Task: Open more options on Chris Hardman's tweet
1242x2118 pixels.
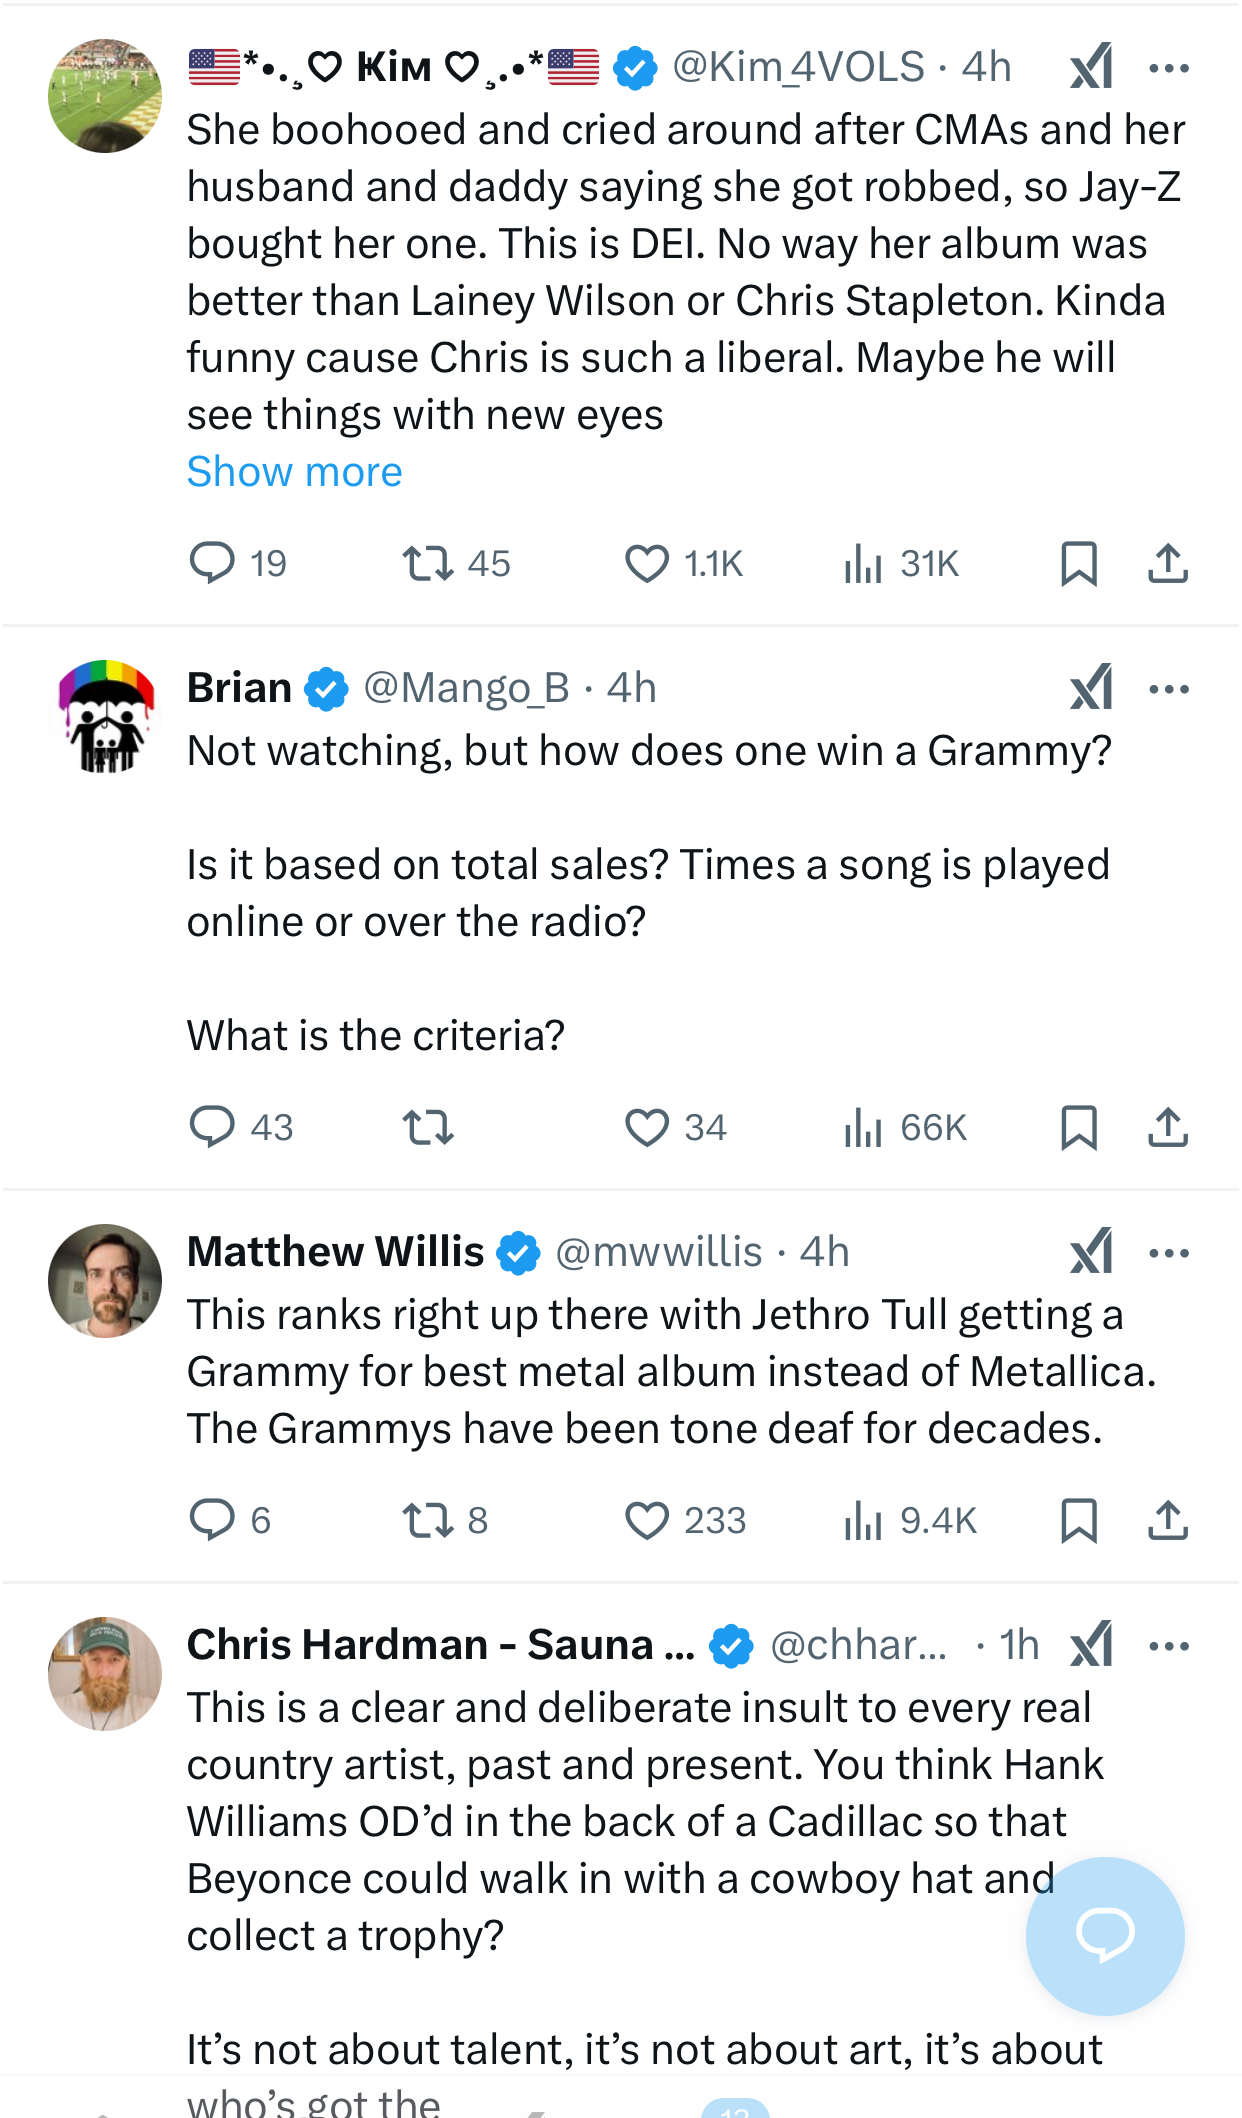Action: coord(1168,1645)
